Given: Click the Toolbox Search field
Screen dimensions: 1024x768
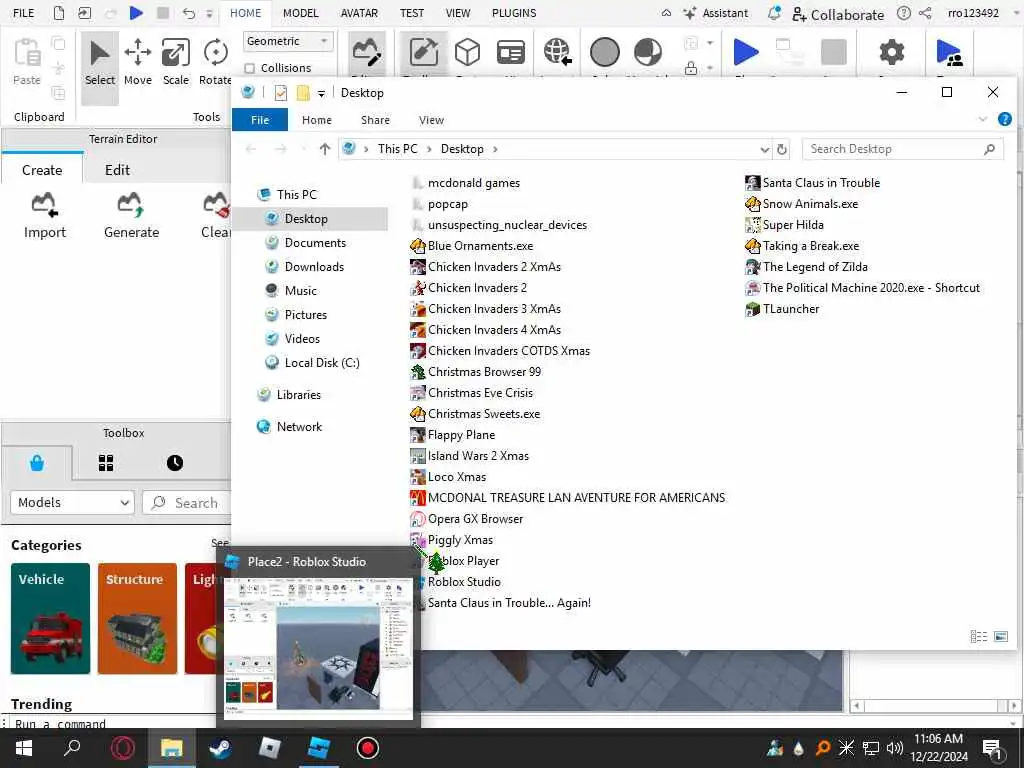Looking at the screenshot, I should pos(187,503).
